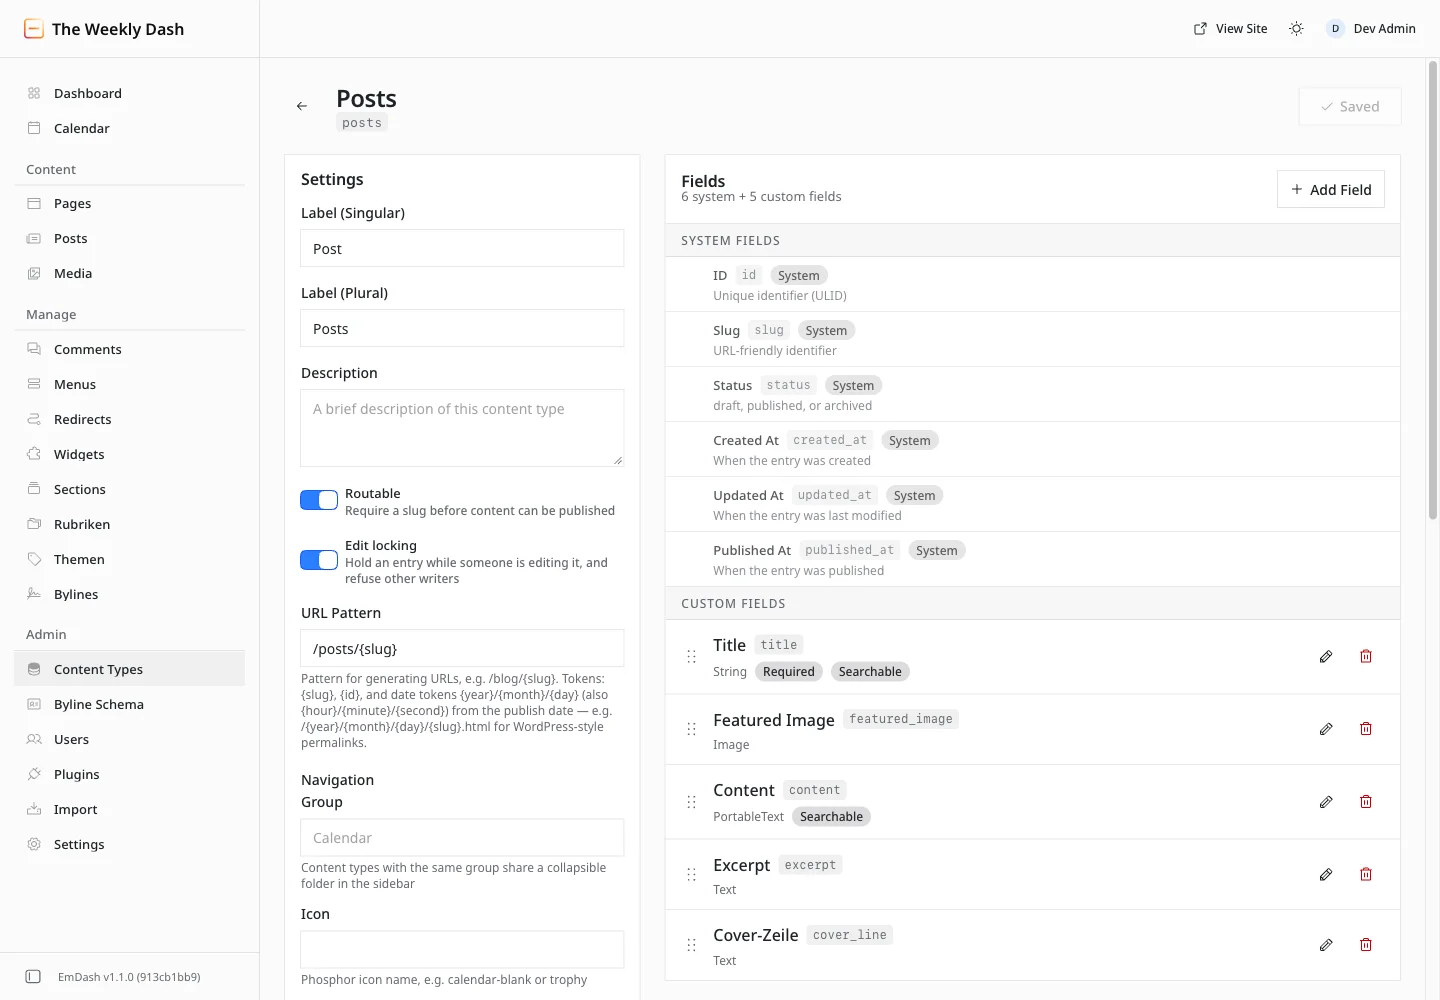Open Widgets in the sidebar
Screen dimensions: 1440x1000
pos(130,454)
